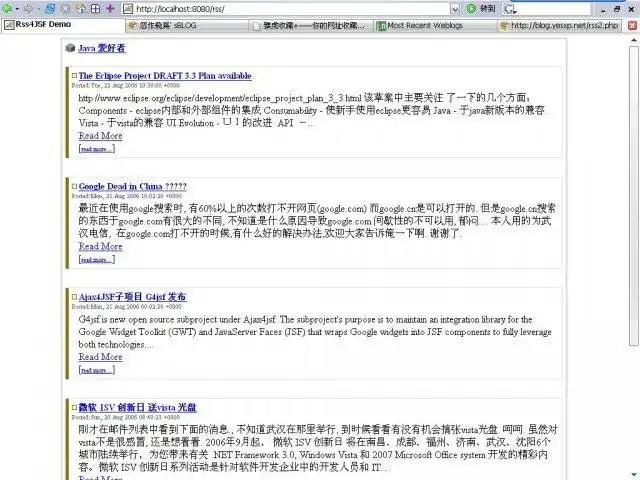Open the Google Dead in China ????? link
This screenshot has height=480, width=640.
133,187
